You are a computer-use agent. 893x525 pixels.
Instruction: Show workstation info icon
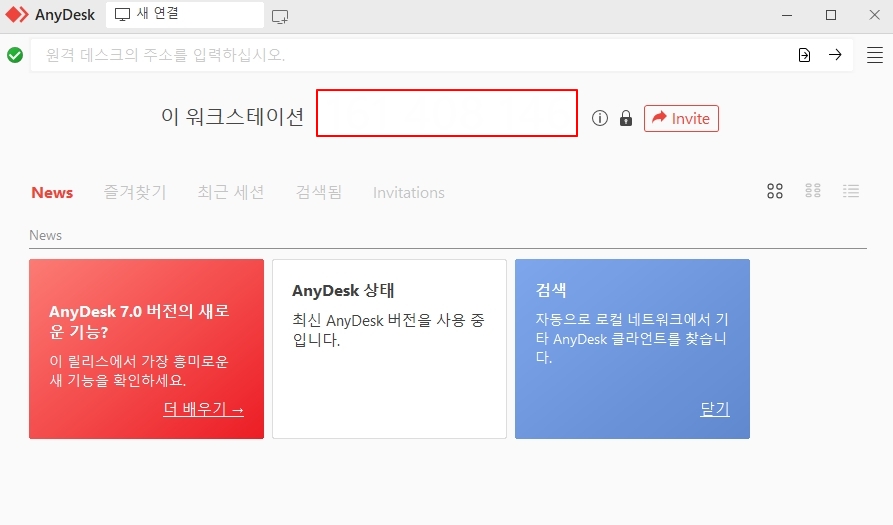pos(600,118)
